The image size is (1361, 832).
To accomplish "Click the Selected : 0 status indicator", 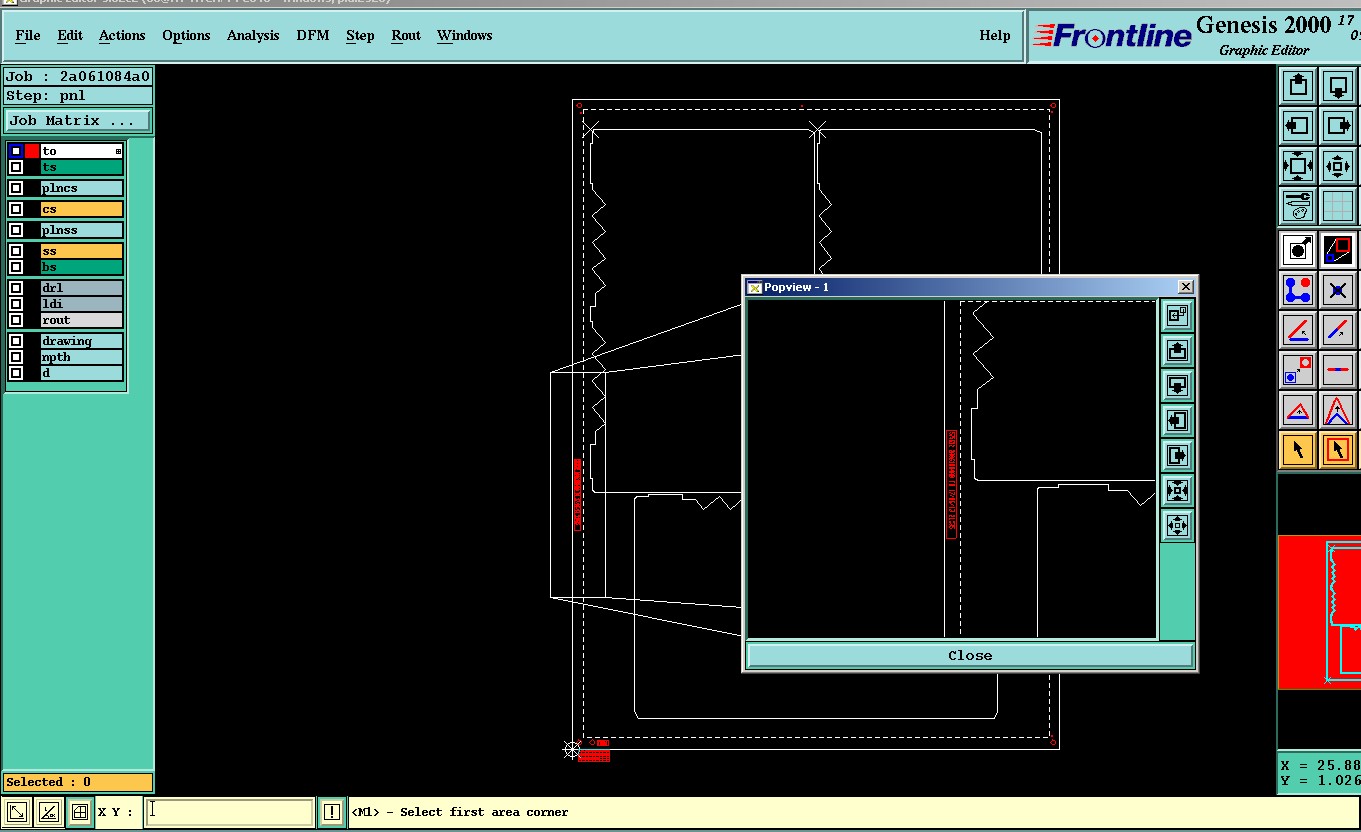I will [x=78, y=782].
